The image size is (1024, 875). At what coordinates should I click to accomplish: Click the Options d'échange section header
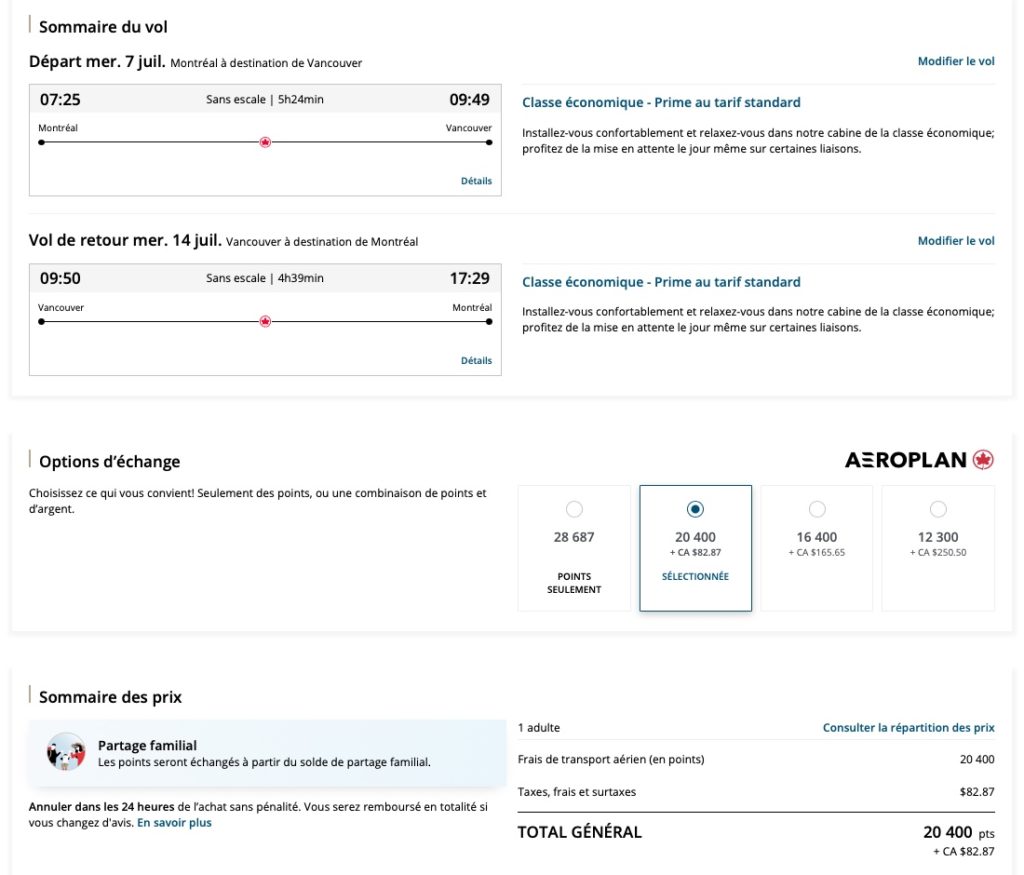tap(109, 461)
